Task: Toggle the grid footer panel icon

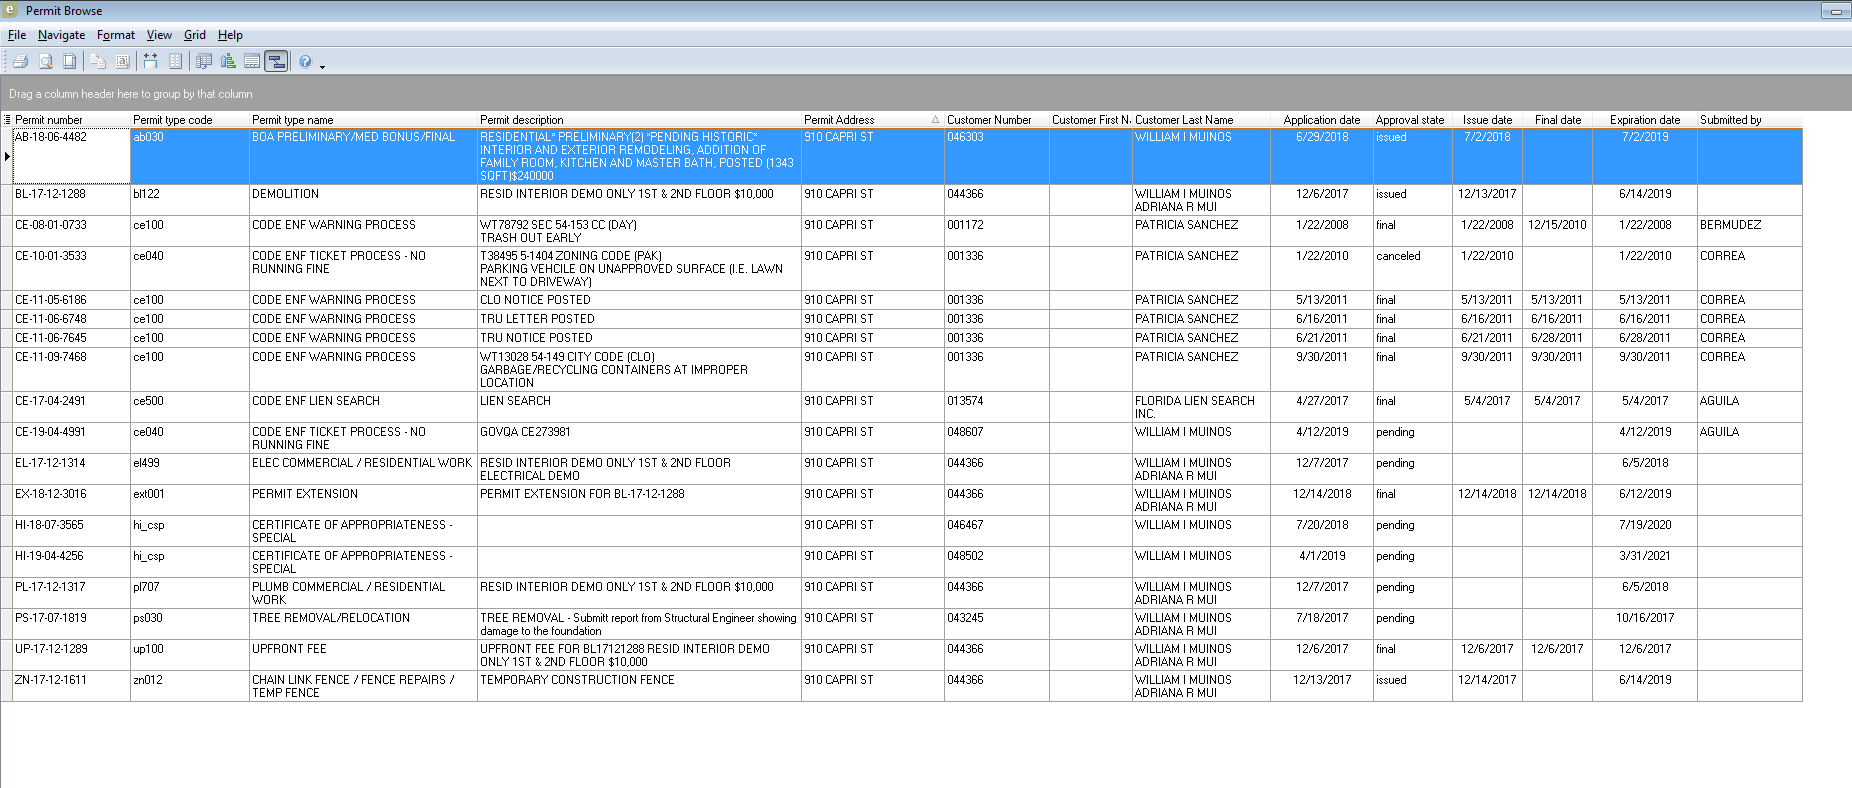Action: click(252, 62)
